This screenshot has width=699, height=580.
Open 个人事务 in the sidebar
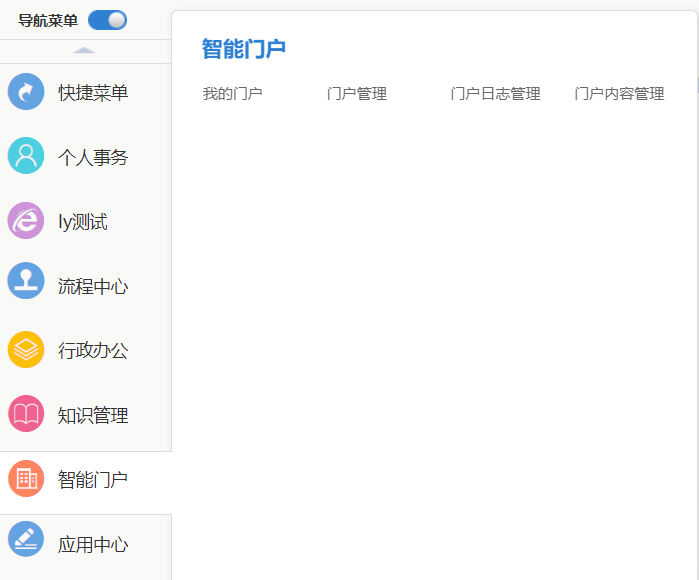tap(93, 157)
